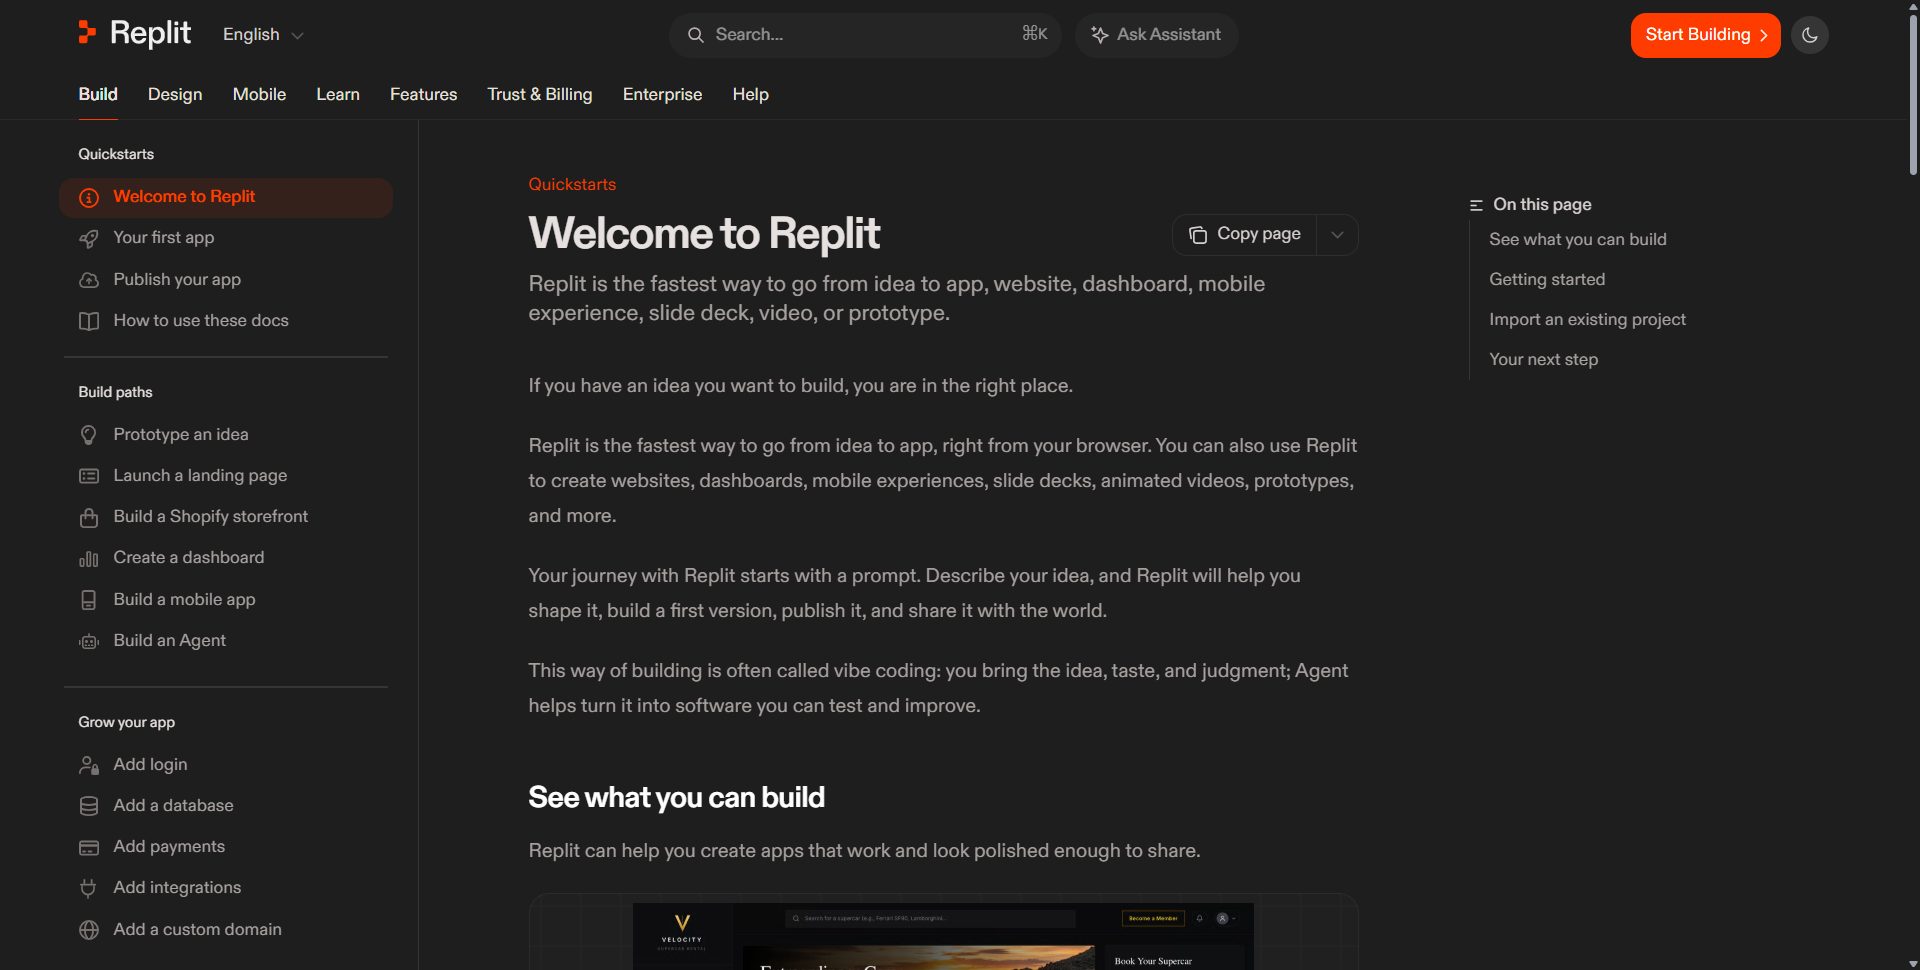
Task: Click the Copy page button
Action: click(x=1245, y=235)
